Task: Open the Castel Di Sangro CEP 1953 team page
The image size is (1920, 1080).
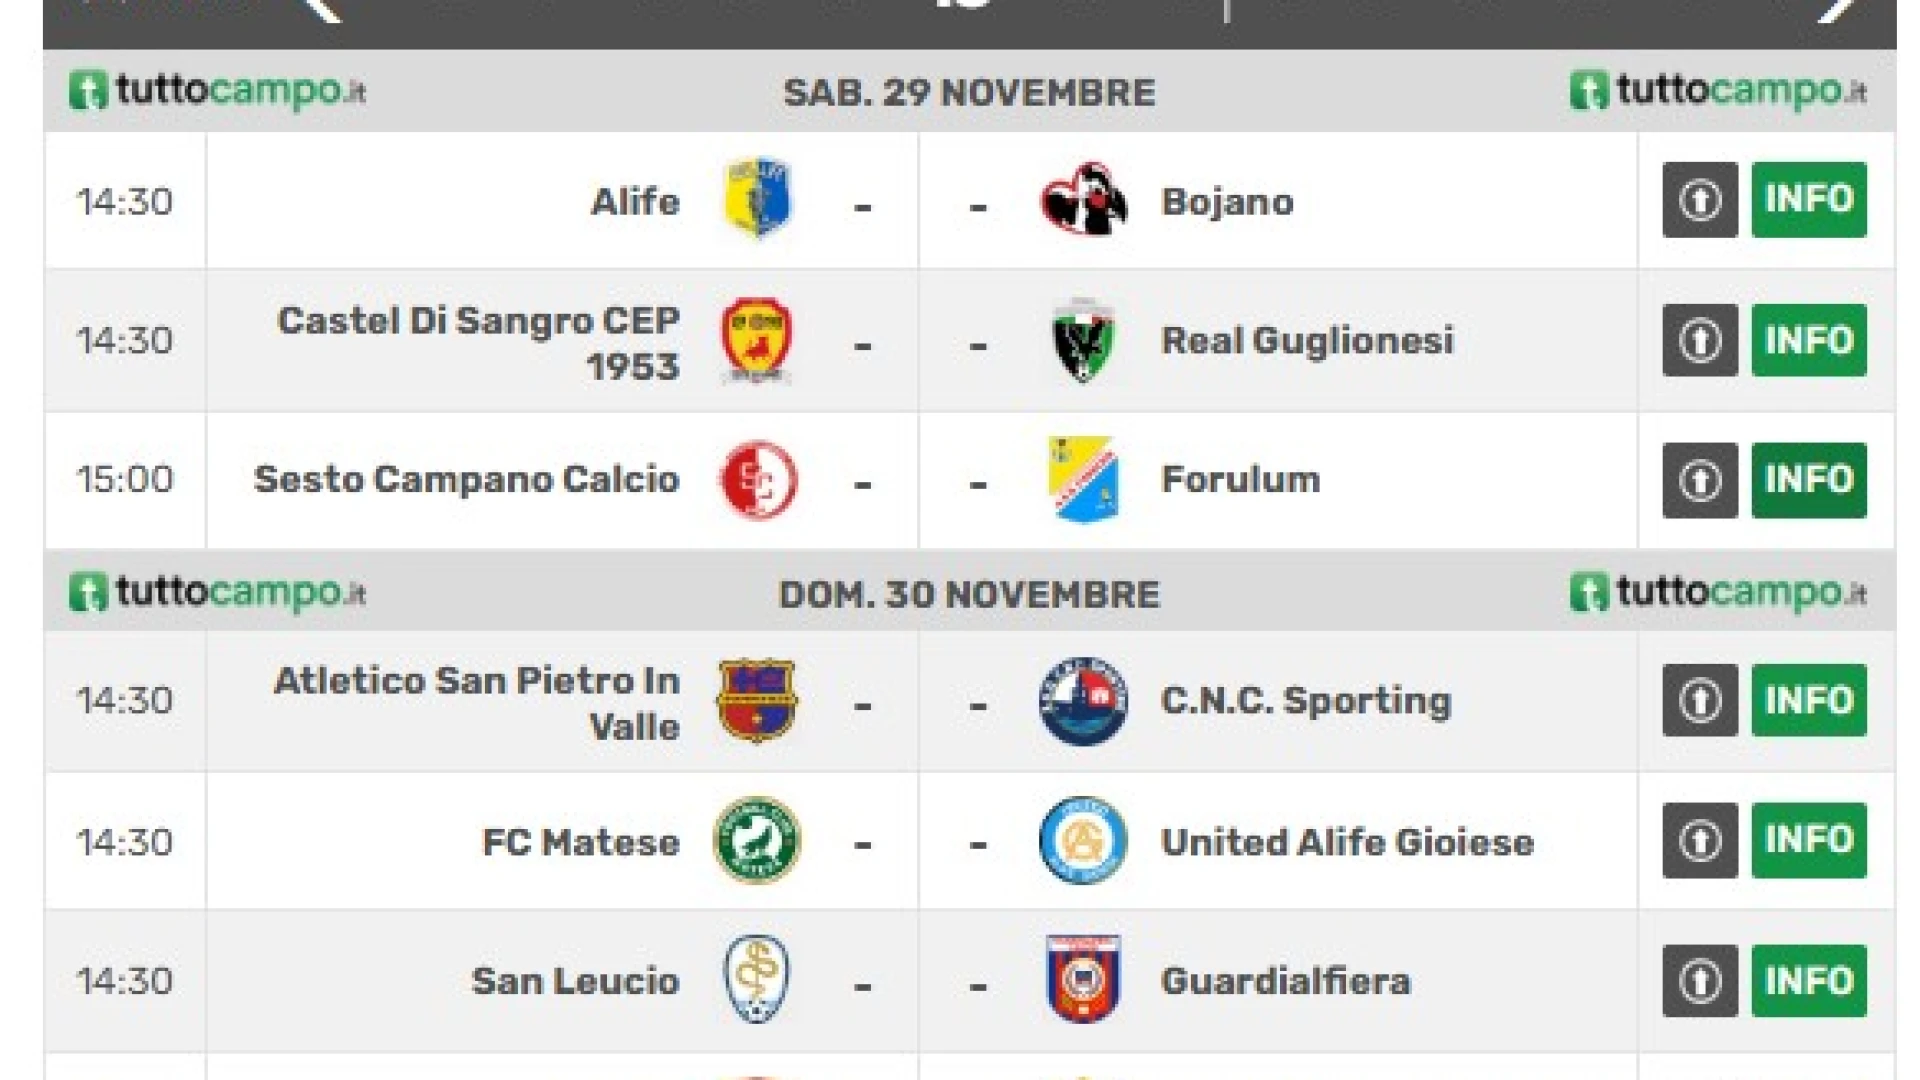Action: (x=478, y=342)
